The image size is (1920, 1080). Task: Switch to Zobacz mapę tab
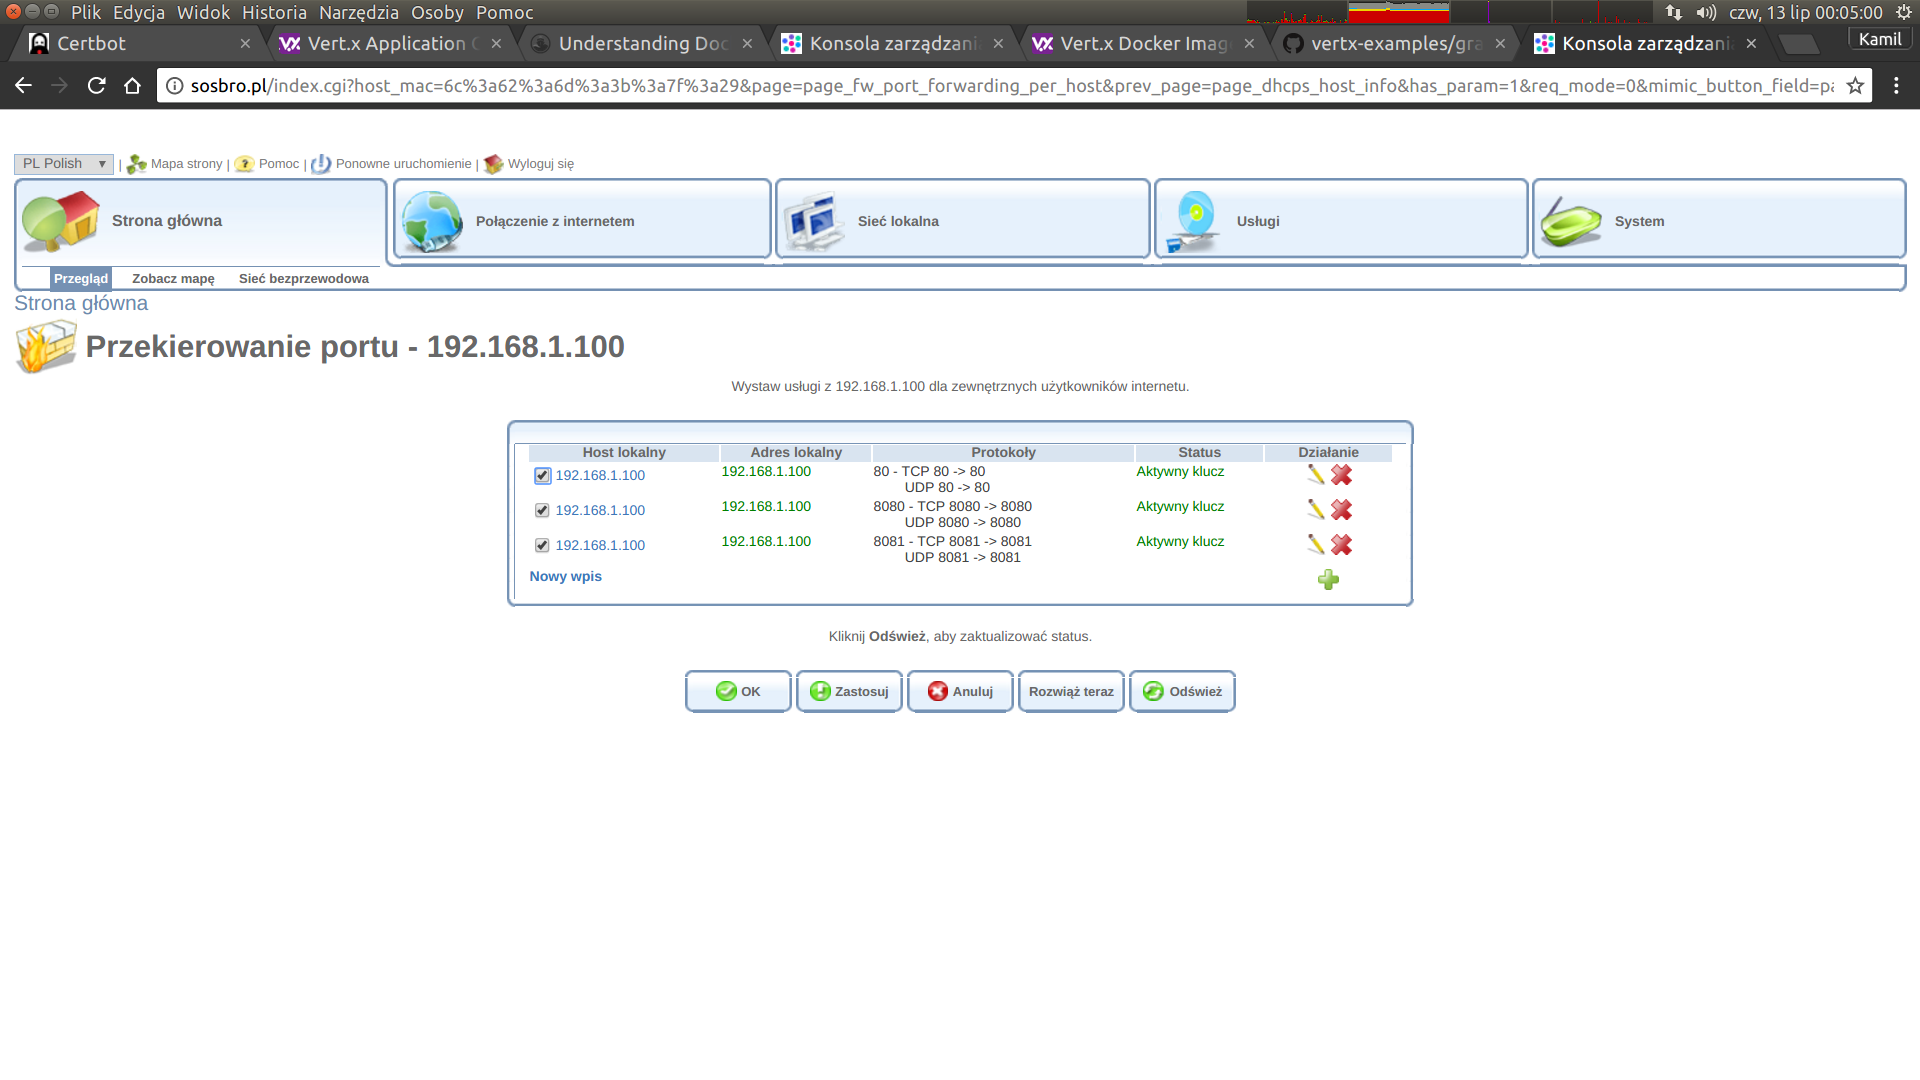pyautogui.click(x=173, y=279)
